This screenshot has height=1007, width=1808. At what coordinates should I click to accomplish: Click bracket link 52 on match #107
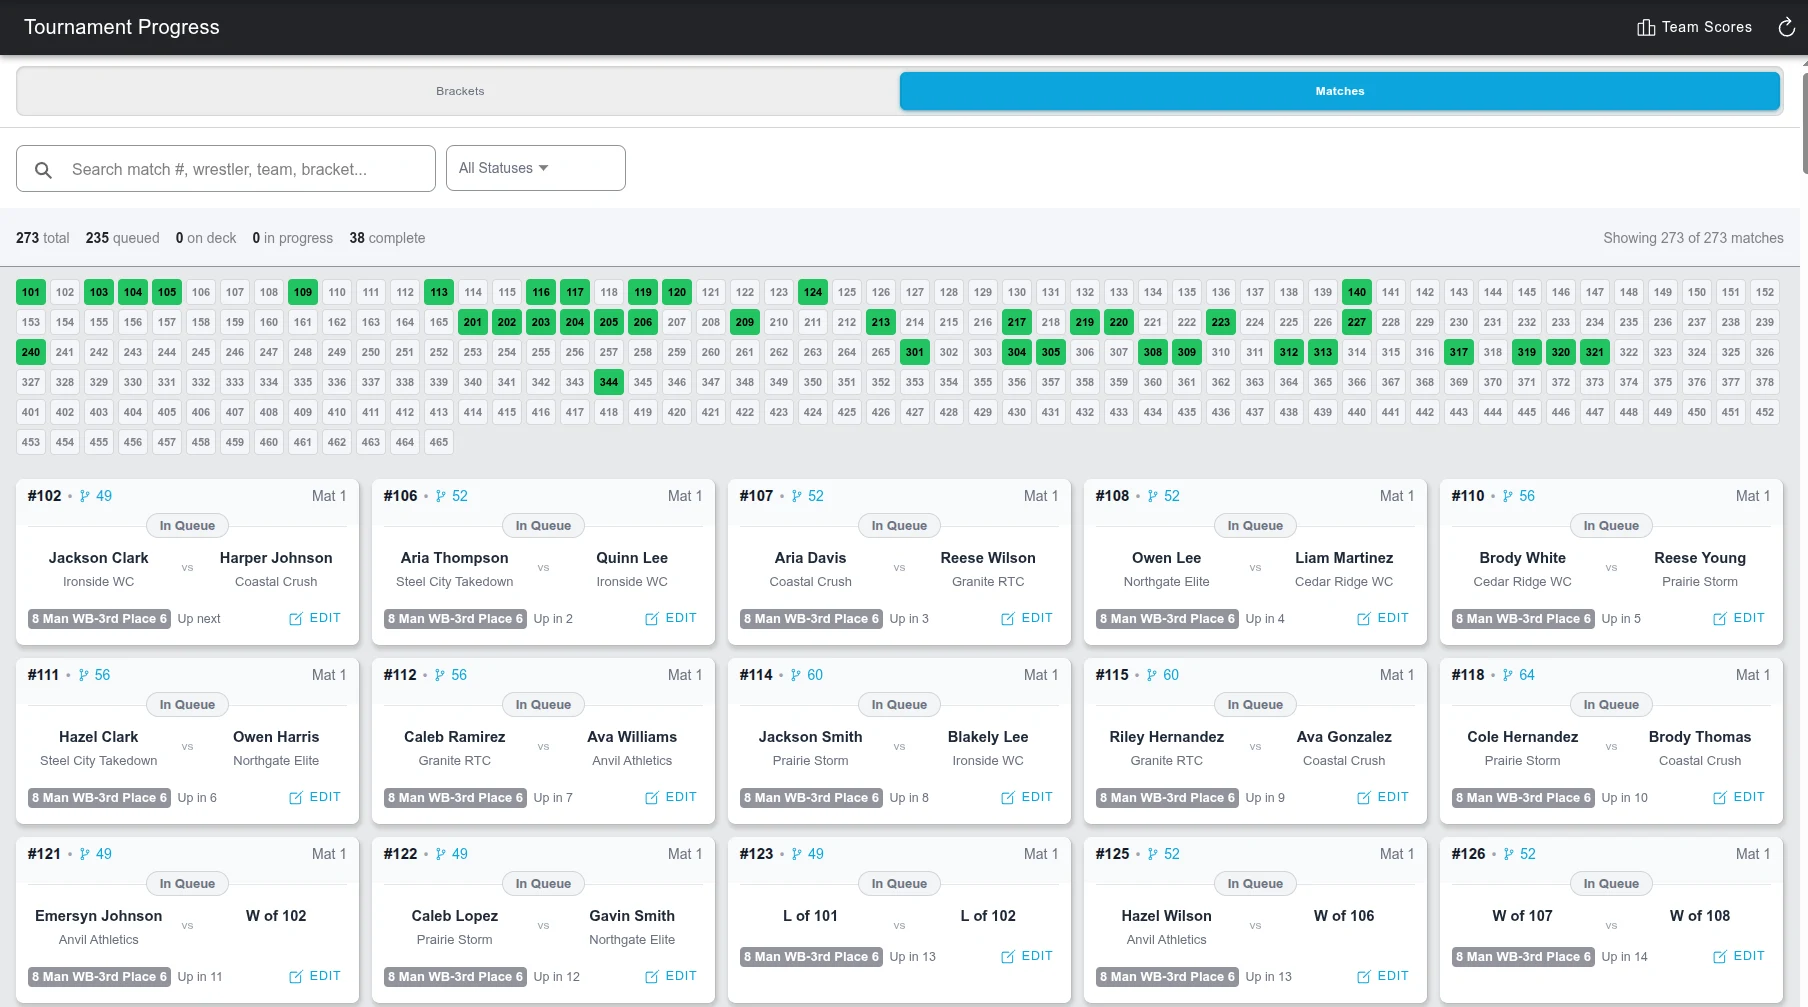click(816, 496)
